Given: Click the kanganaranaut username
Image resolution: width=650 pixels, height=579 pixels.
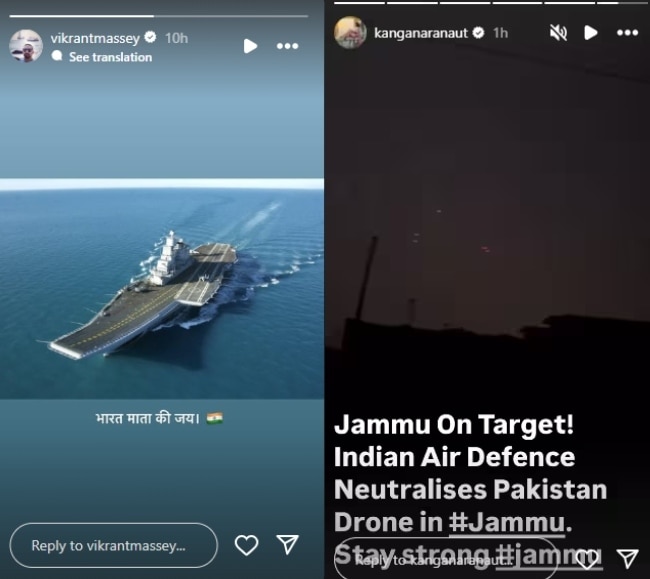Looking at the screenshot, I should click(x=421, y=33).
